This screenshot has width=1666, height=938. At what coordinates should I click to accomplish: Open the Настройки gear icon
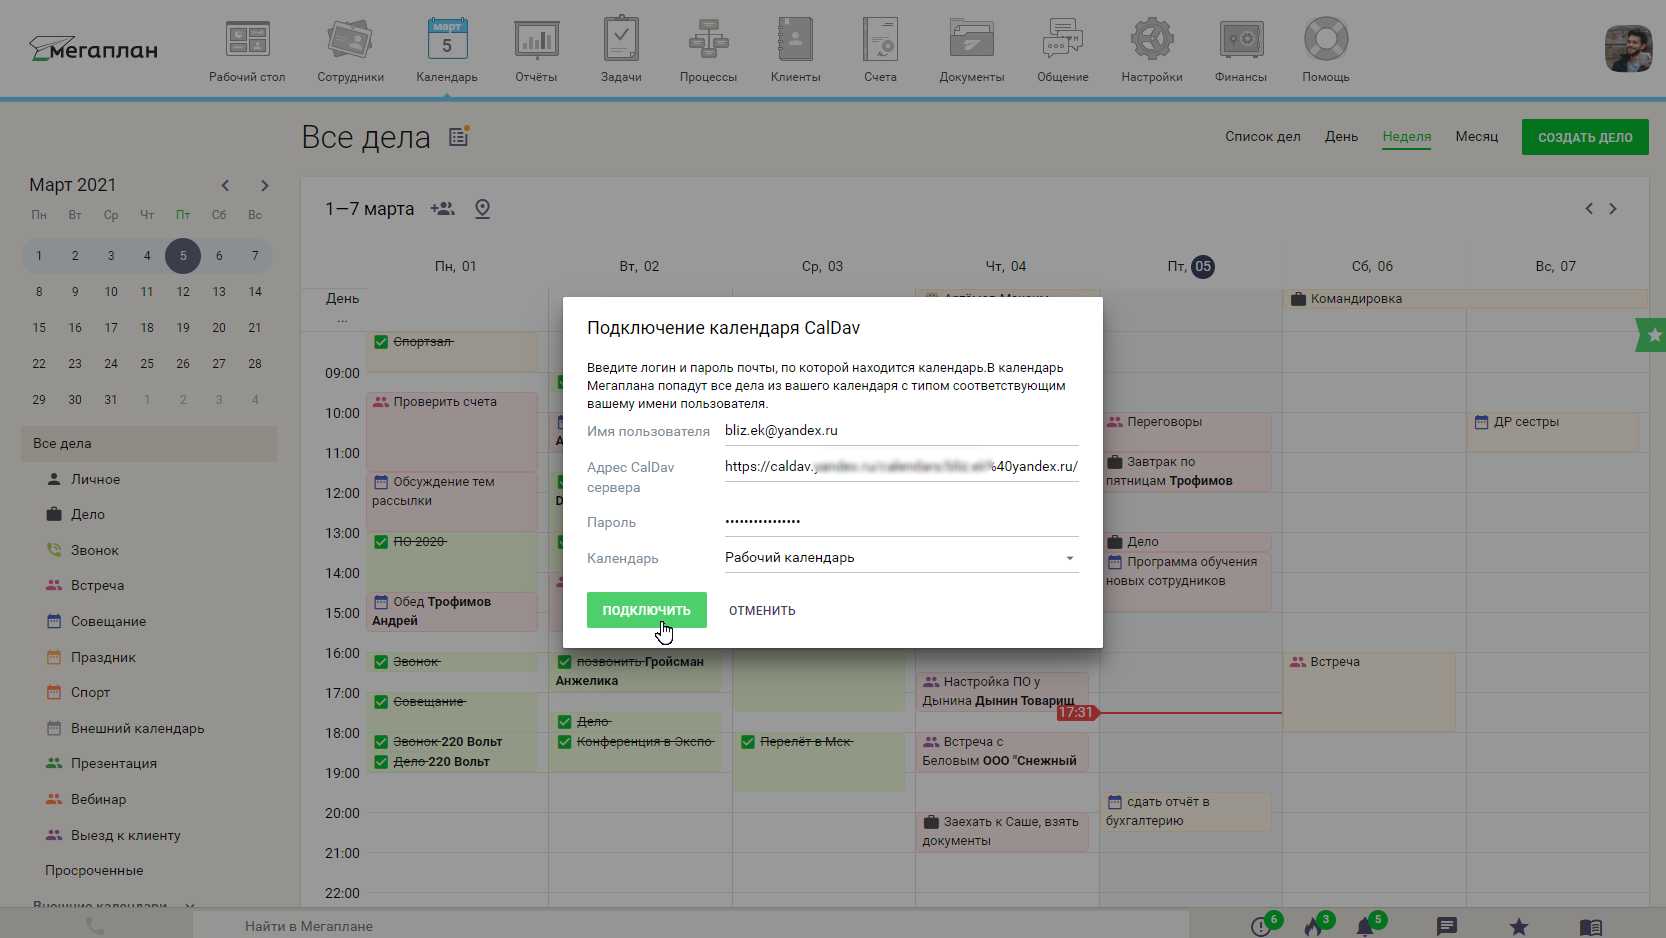(x=1152, y=40)
